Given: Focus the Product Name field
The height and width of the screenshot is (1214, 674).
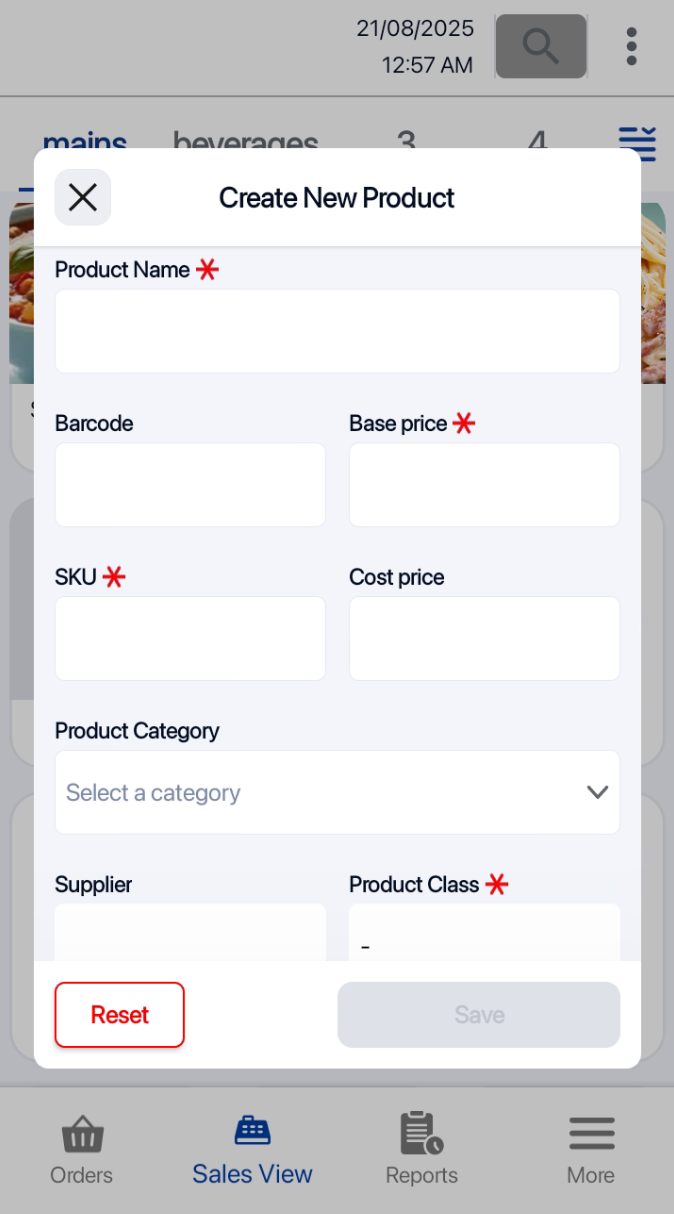Looking at the screenshot, I should 337,331.
